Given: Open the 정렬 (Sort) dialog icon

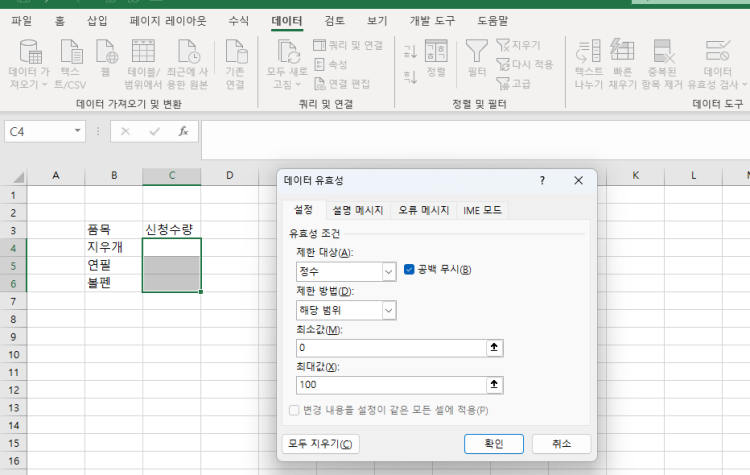Looking at the screenshot, I should pyautogui.click(x=436, y=51).
